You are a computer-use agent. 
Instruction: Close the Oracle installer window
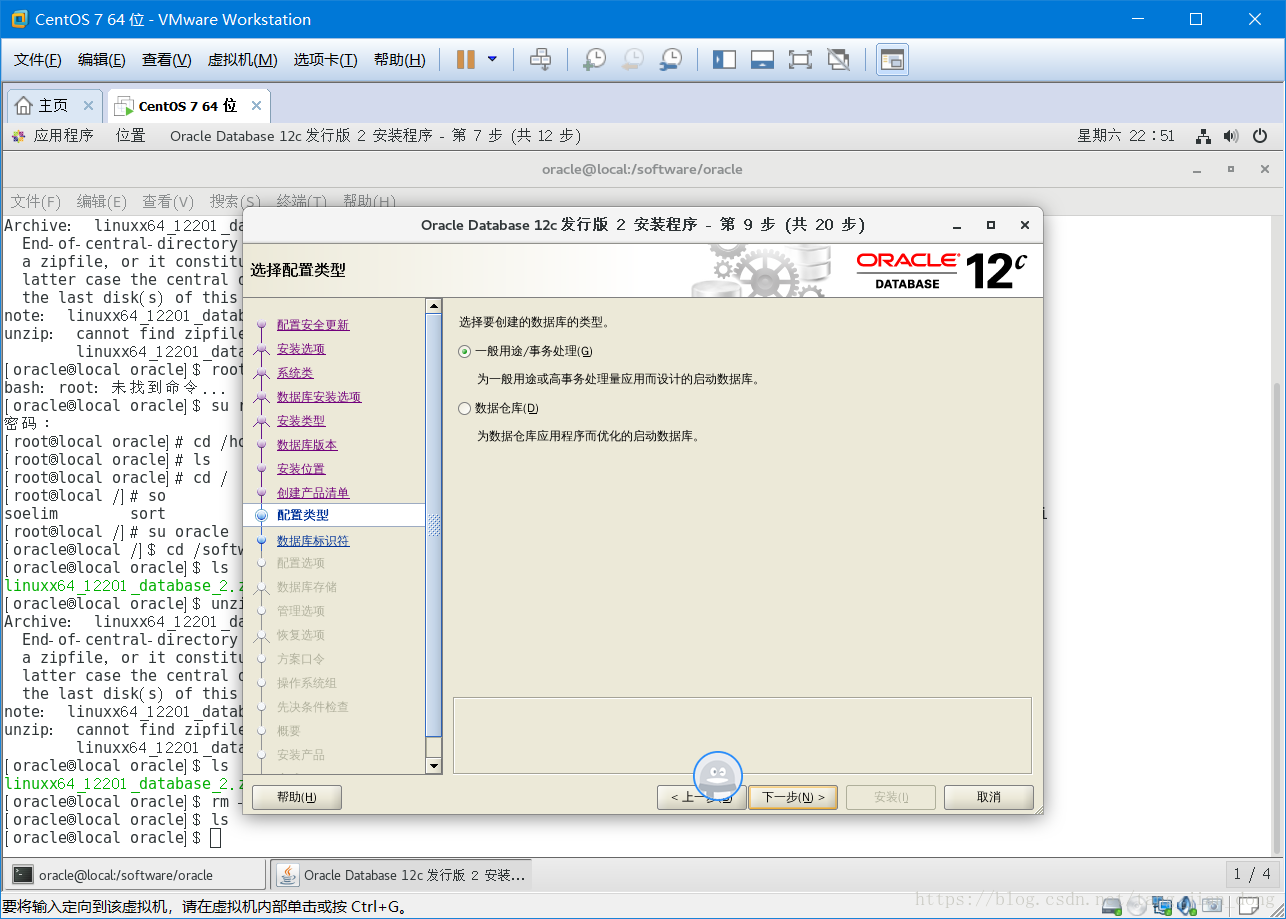[1025, 225]
